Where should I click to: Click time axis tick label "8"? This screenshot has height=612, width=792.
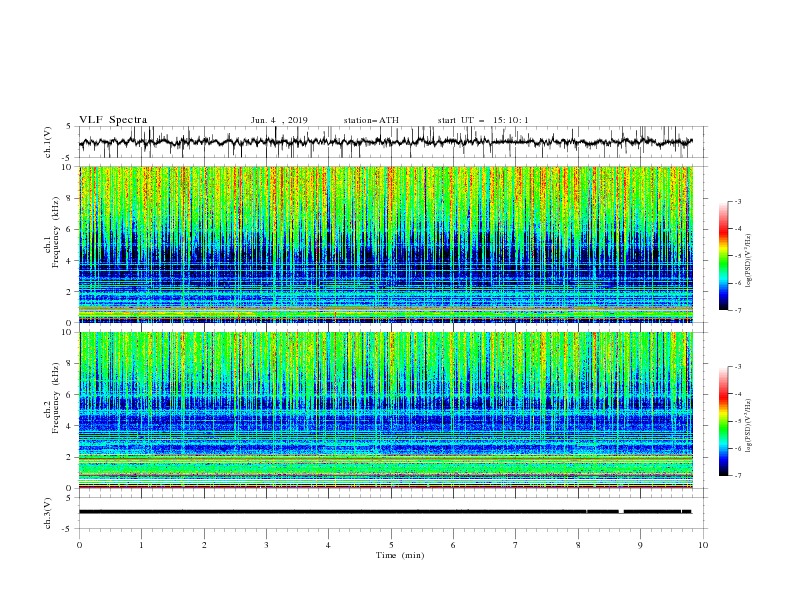point(578,545)
